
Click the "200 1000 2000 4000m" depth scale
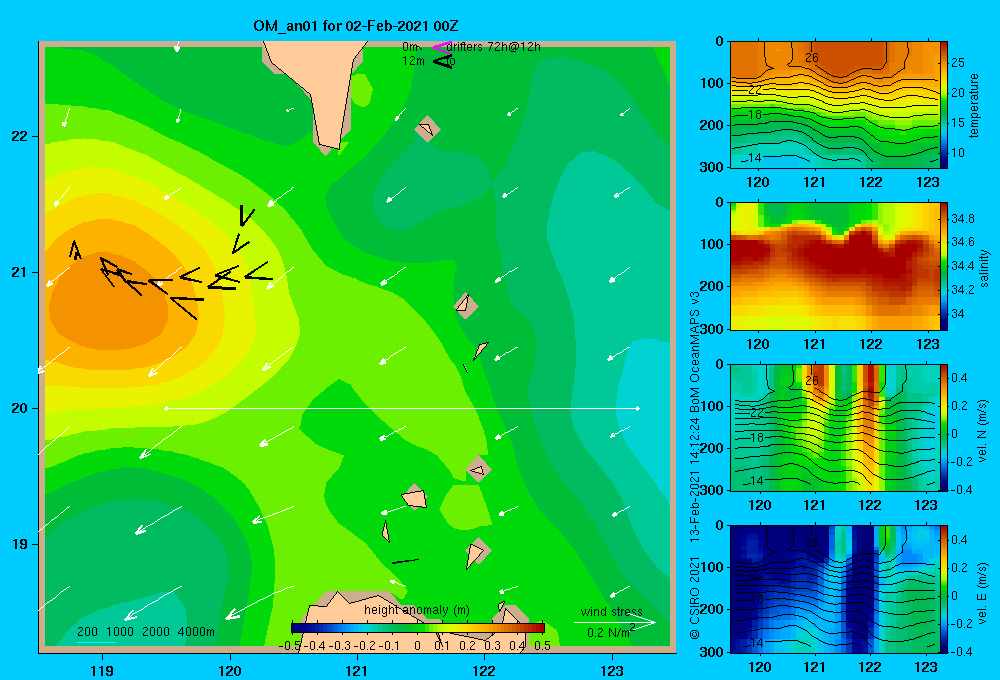tap(145, 632)
